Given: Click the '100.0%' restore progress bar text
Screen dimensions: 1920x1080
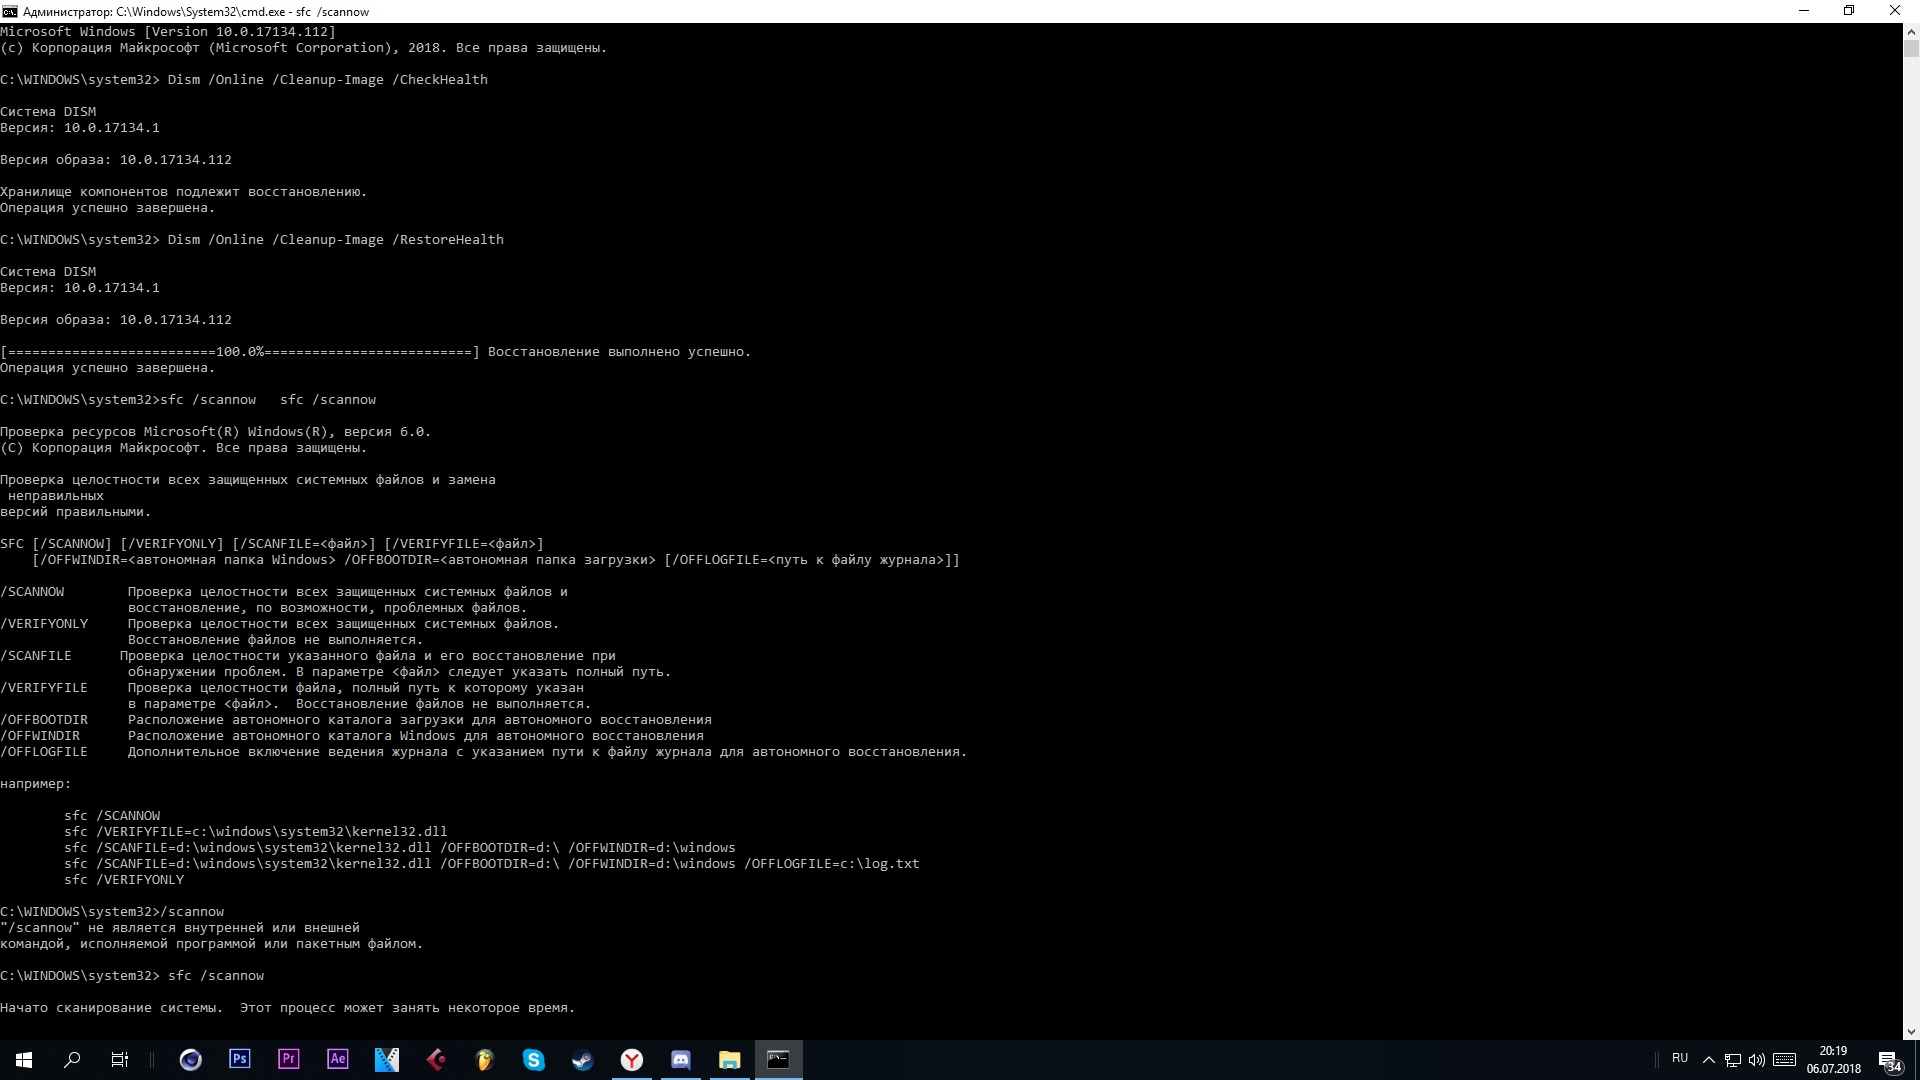Looking at the screenshot, I should tap(240, 352).
